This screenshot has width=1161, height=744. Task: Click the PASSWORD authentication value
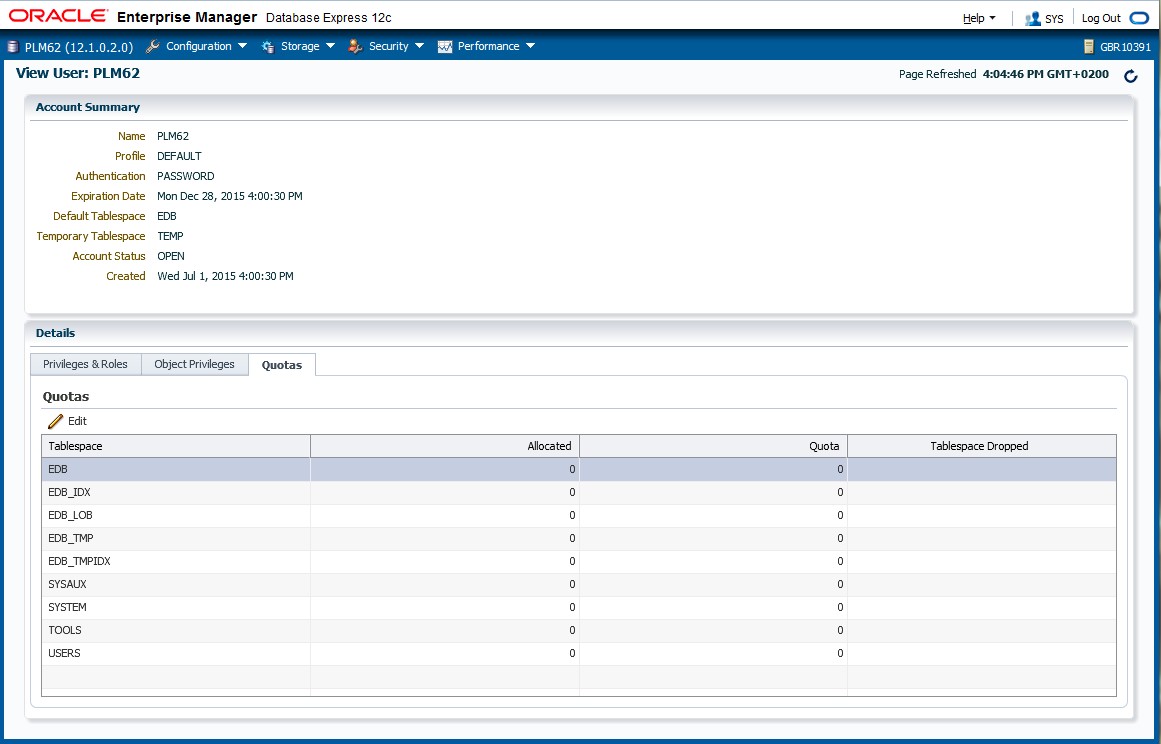[x=186, y=176]
